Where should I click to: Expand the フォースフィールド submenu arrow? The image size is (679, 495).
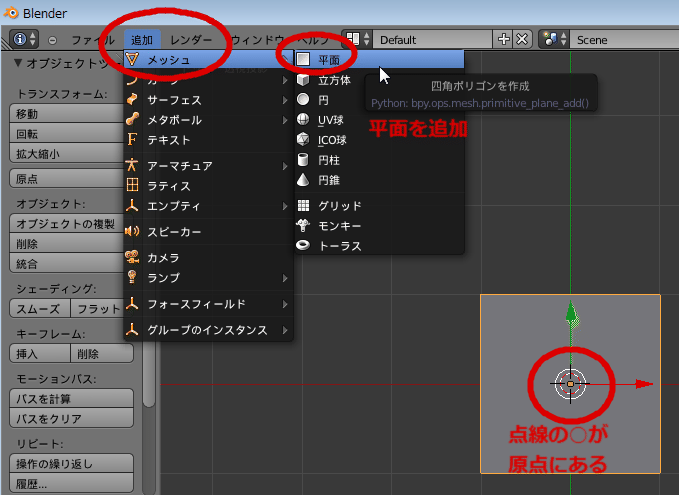[285, 304]
